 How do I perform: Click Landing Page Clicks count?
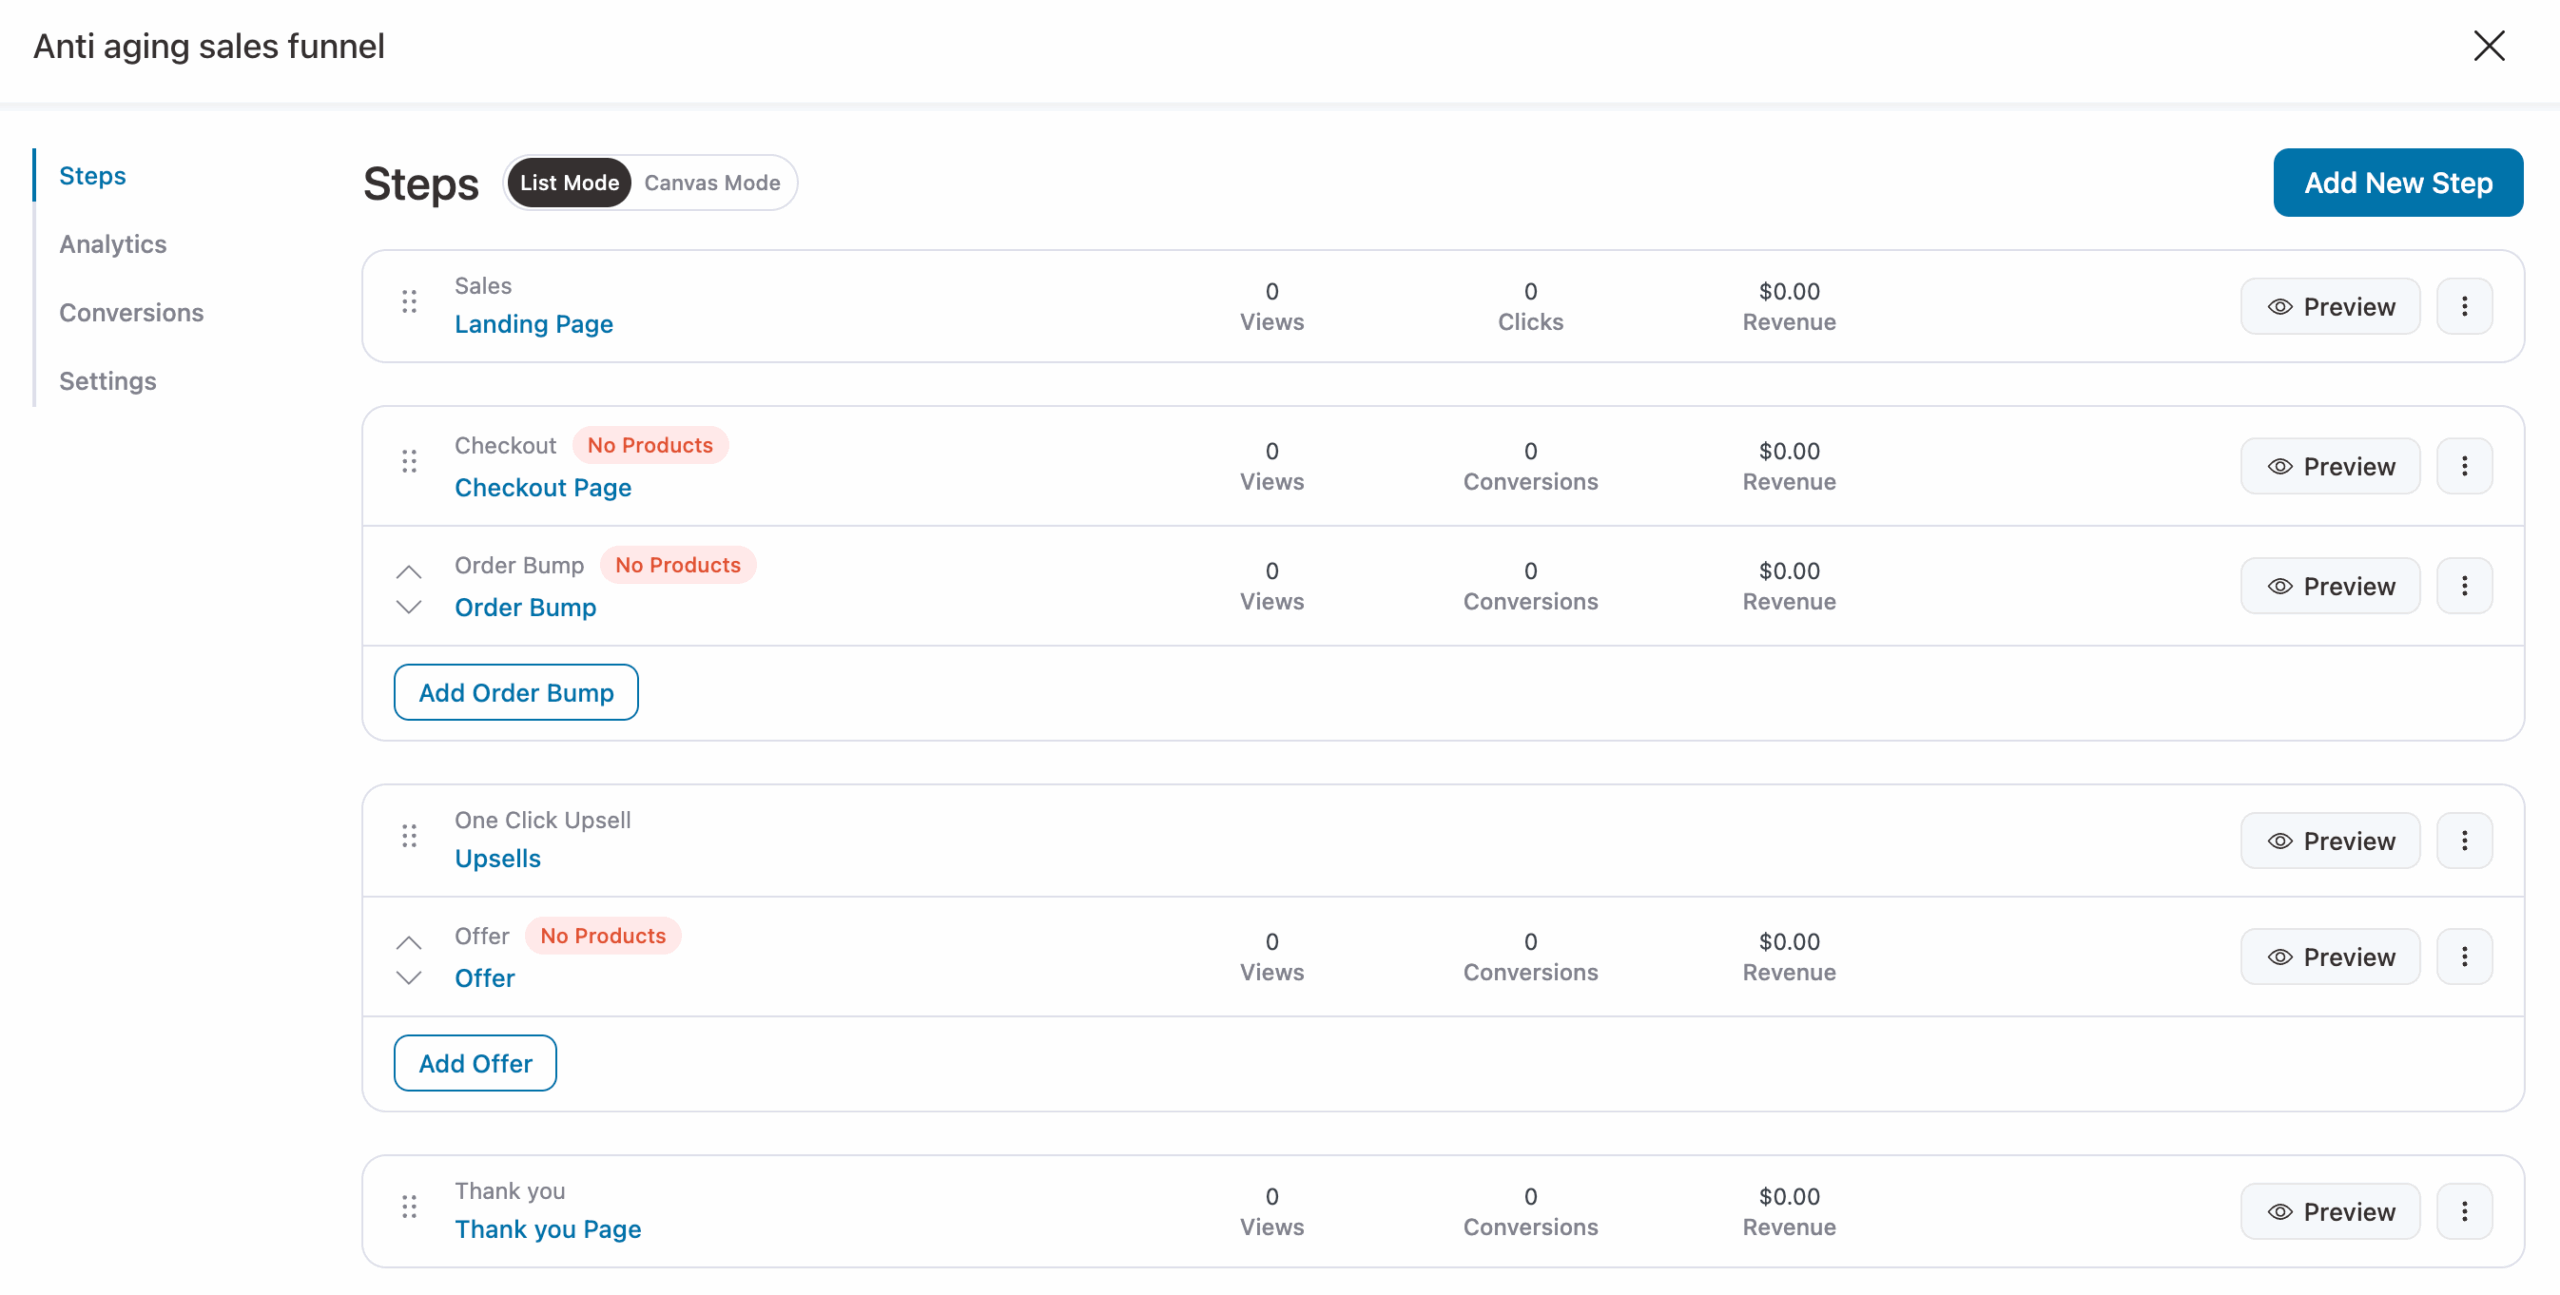[x=1530, y=292]
